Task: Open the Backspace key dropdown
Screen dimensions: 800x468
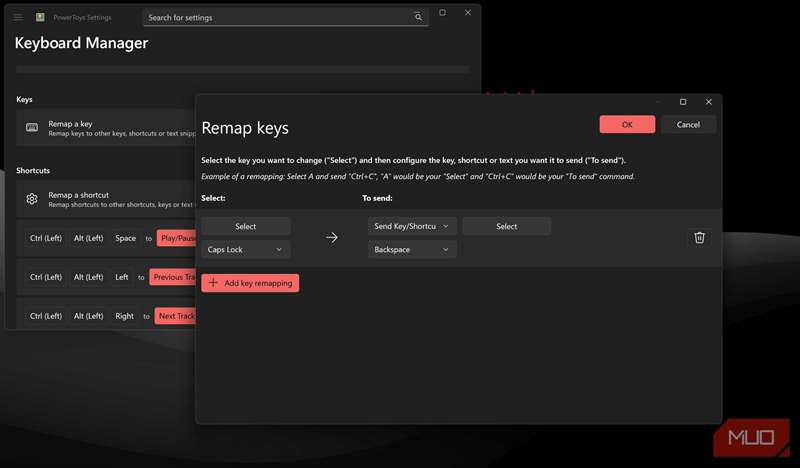Action: (x=412, y=249)
